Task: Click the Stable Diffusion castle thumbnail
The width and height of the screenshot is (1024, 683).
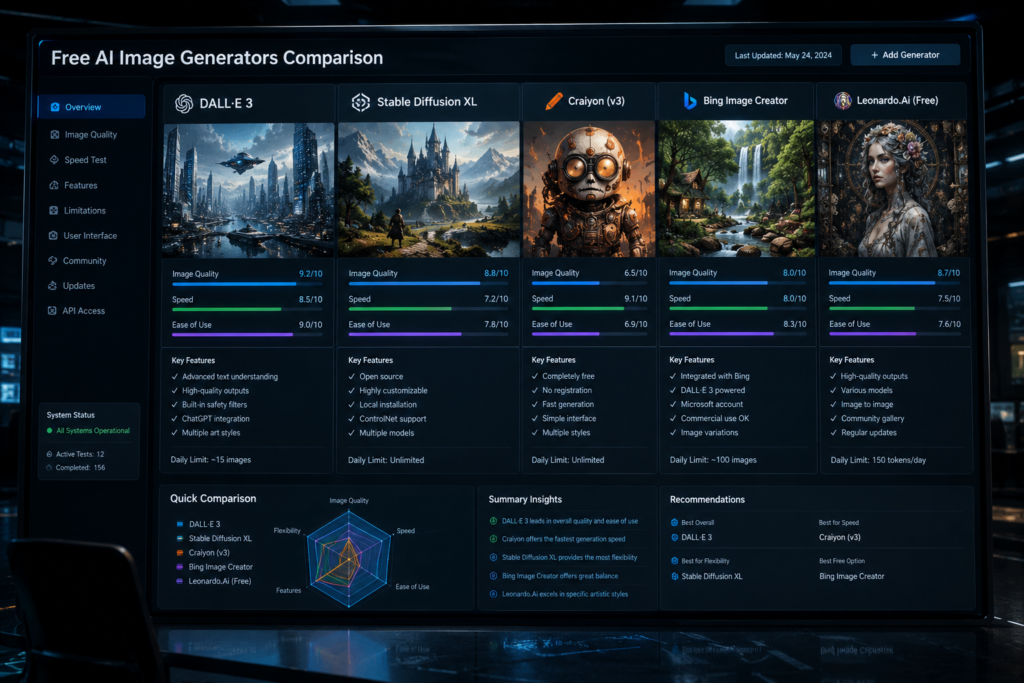Action: click(x=428, y=189)
